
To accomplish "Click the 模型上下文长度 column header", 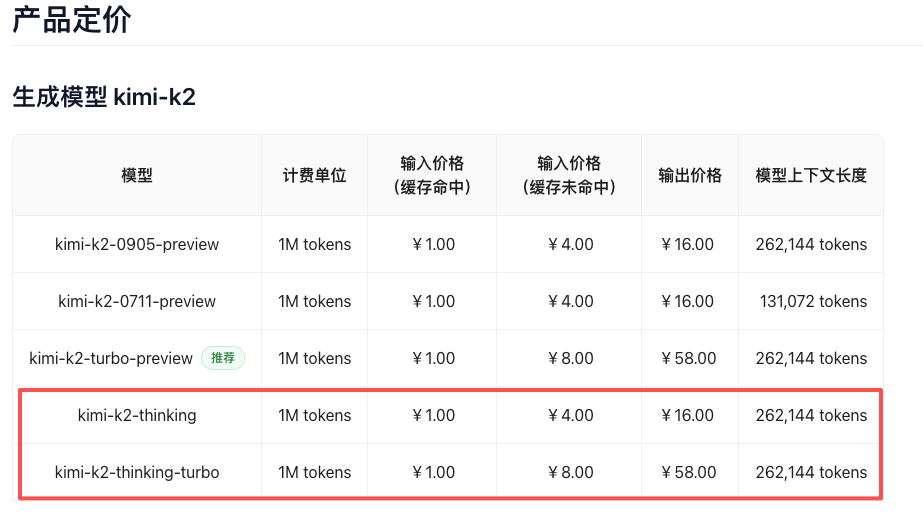I will 811,175.
